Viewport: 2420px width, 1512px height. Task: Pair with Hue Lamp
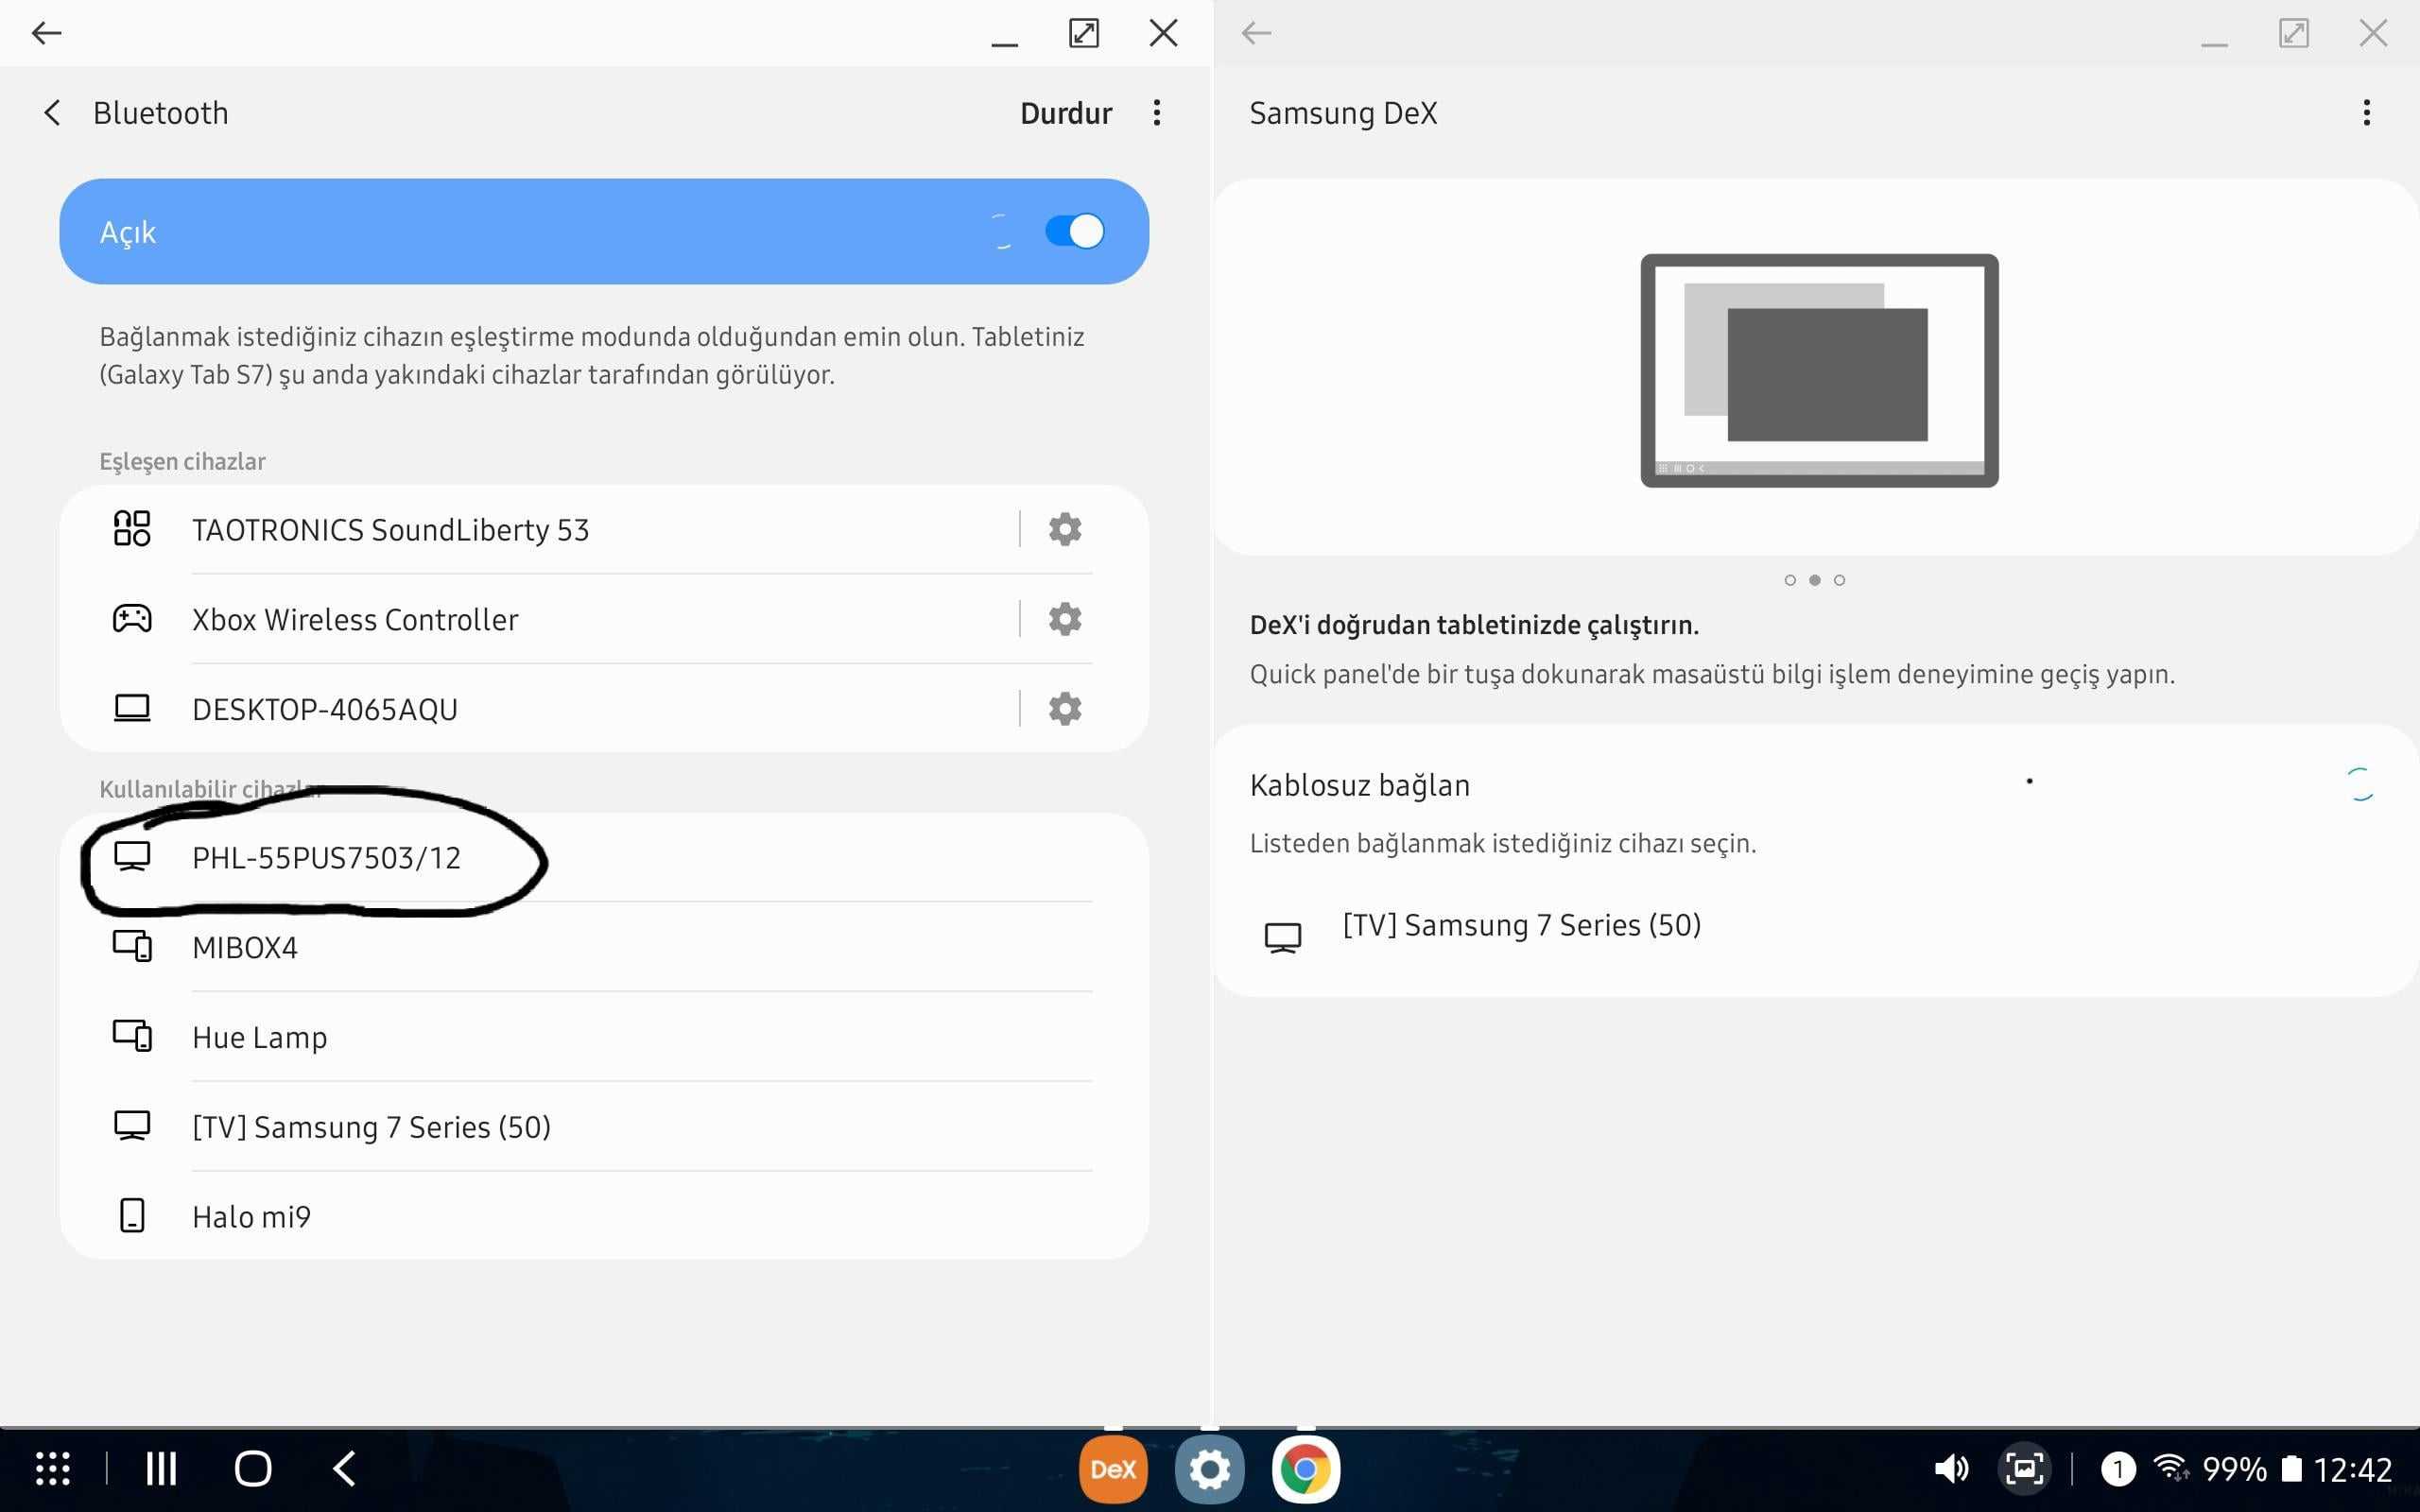tap(604, 1037)
